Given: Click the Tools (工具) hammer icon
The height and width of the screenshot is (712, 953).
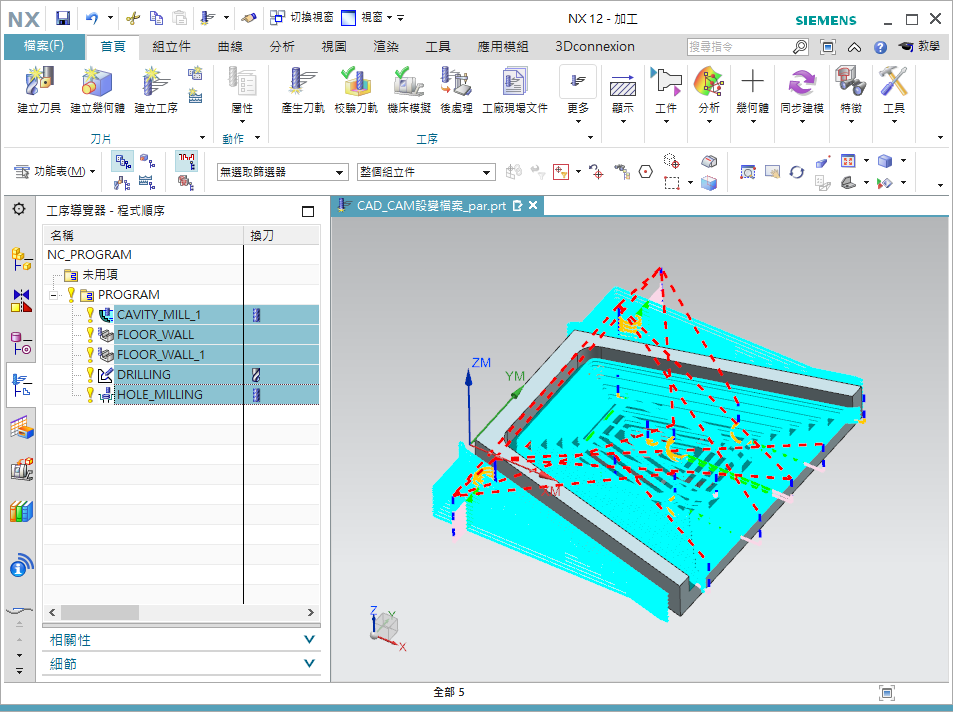Looking at the screenshot, I should tap(893, 81).
